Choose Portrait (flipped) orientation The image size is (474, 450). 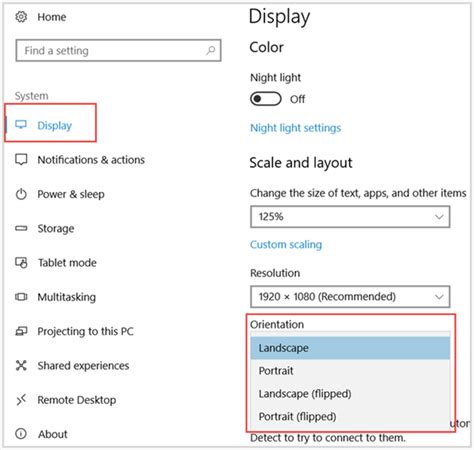(350, 416)
